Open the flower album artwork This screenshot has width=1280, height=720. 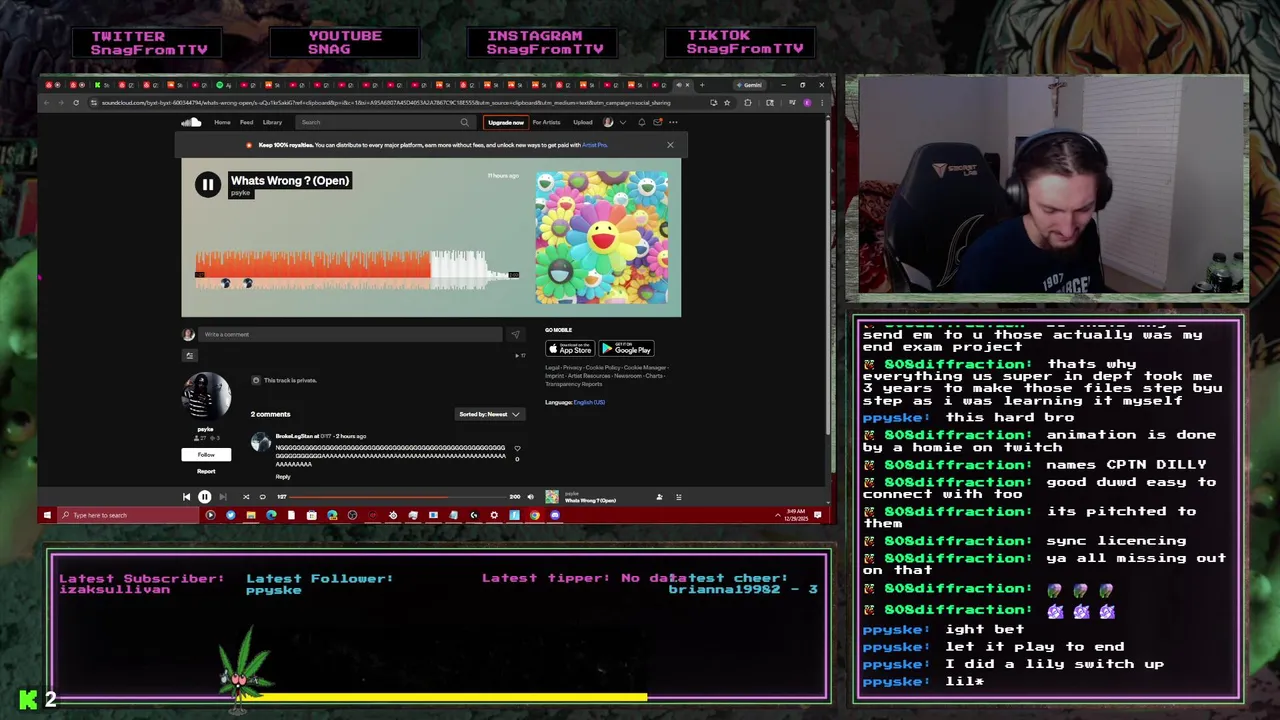pos(602,238)
